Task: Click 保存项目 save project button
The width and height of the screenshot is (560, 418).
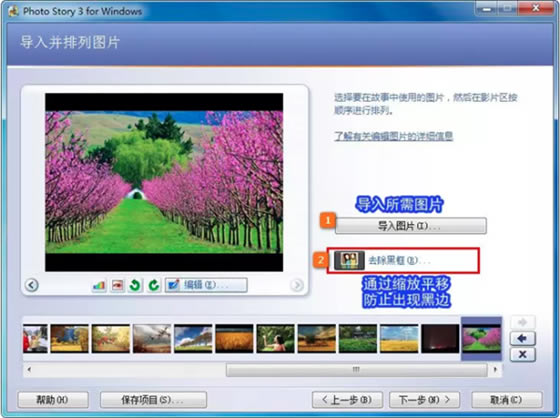Action: [x=153, y=400]
